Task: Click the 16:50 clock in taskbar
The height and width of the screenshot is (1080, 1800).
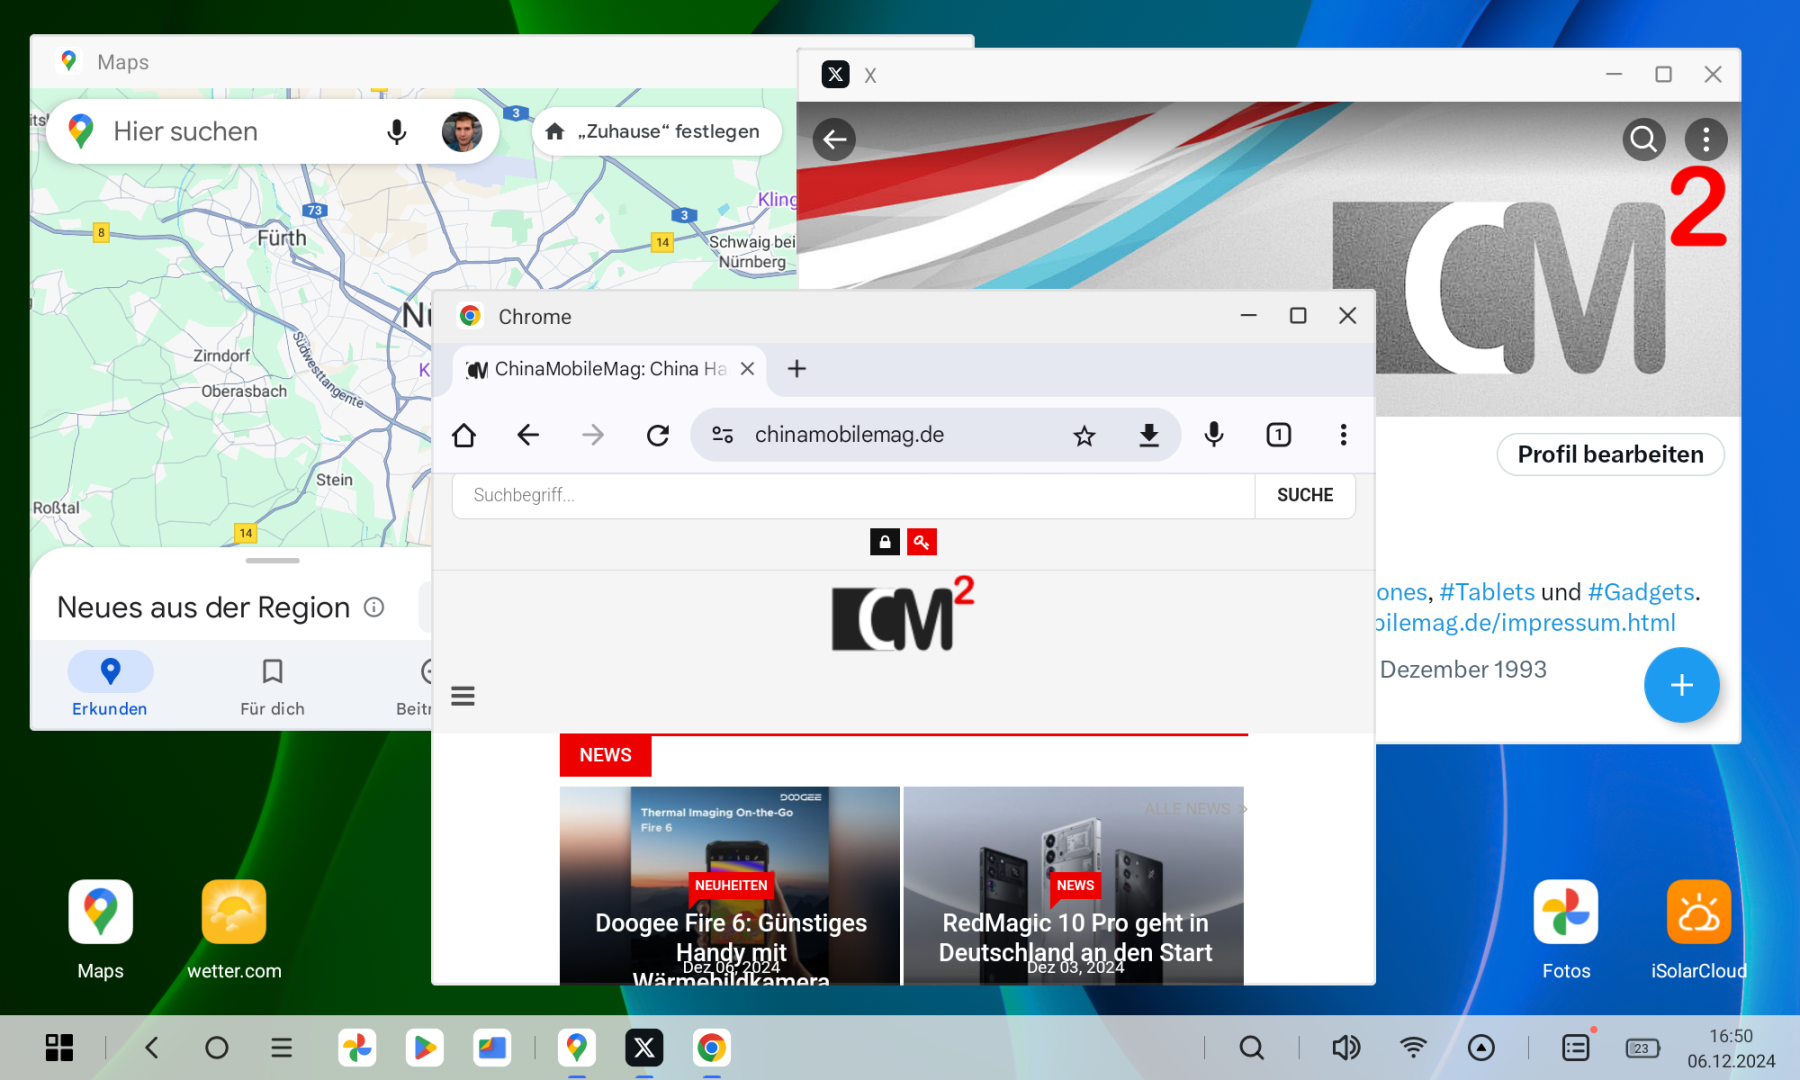Action: point(1730,1036)
